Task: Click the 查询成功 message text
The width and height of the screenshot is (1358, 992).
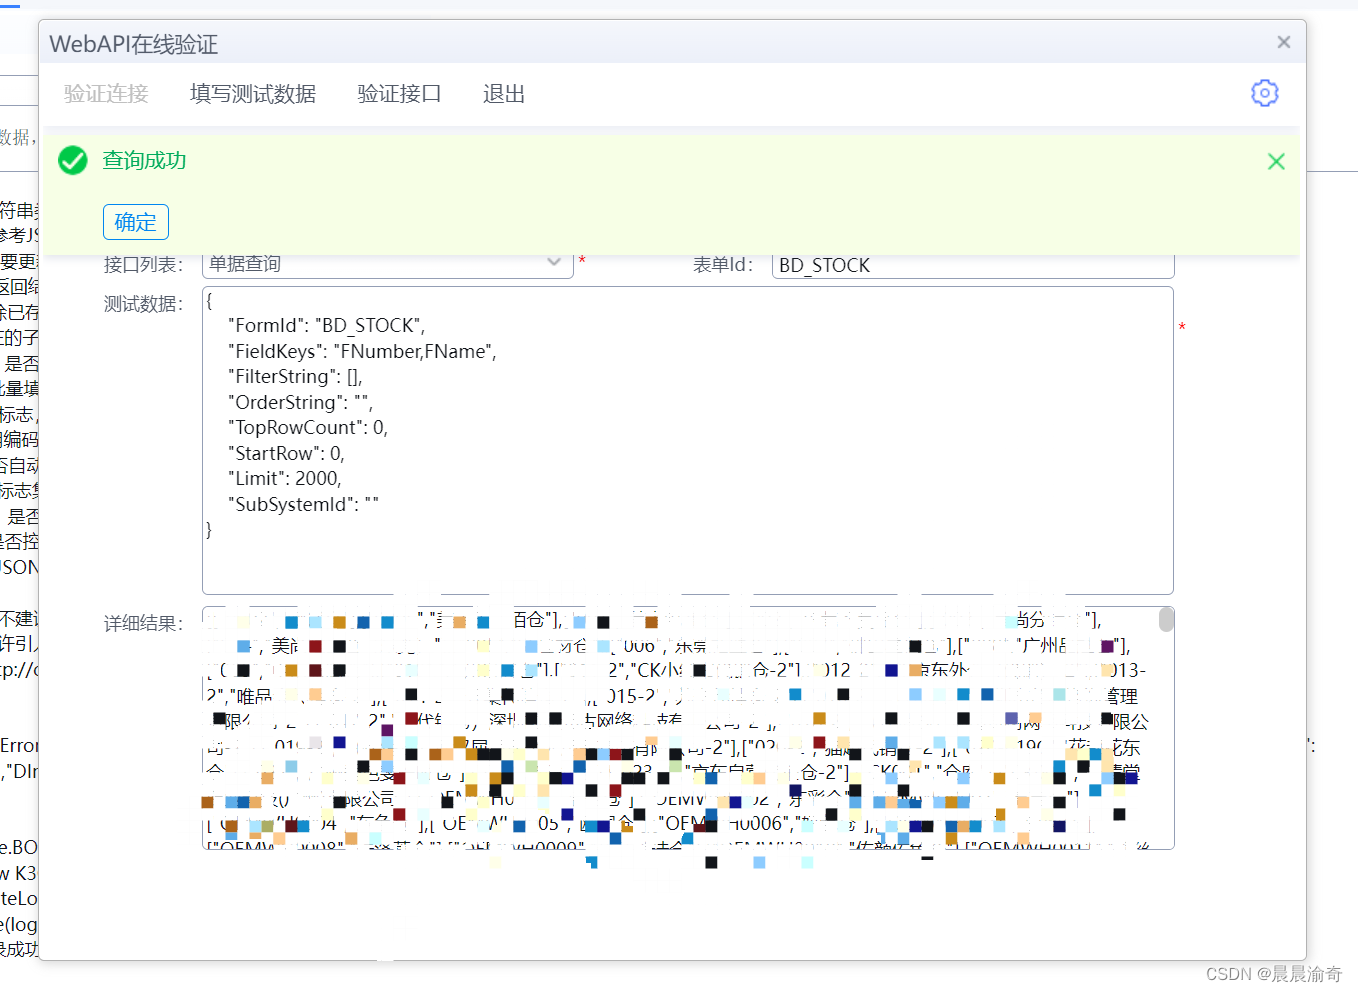Action: [145, 160]
